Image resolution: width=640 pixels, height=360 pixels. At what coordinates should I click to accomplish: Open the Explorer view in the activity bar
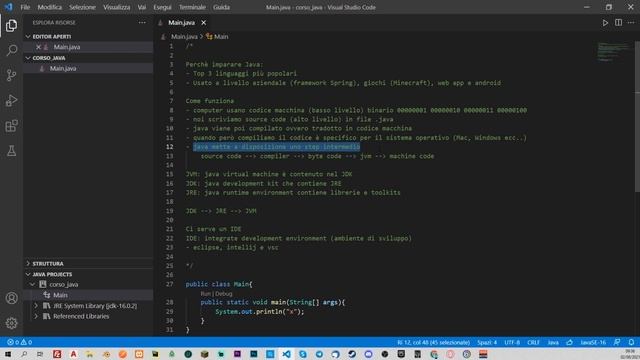click(x=11, y=26)
